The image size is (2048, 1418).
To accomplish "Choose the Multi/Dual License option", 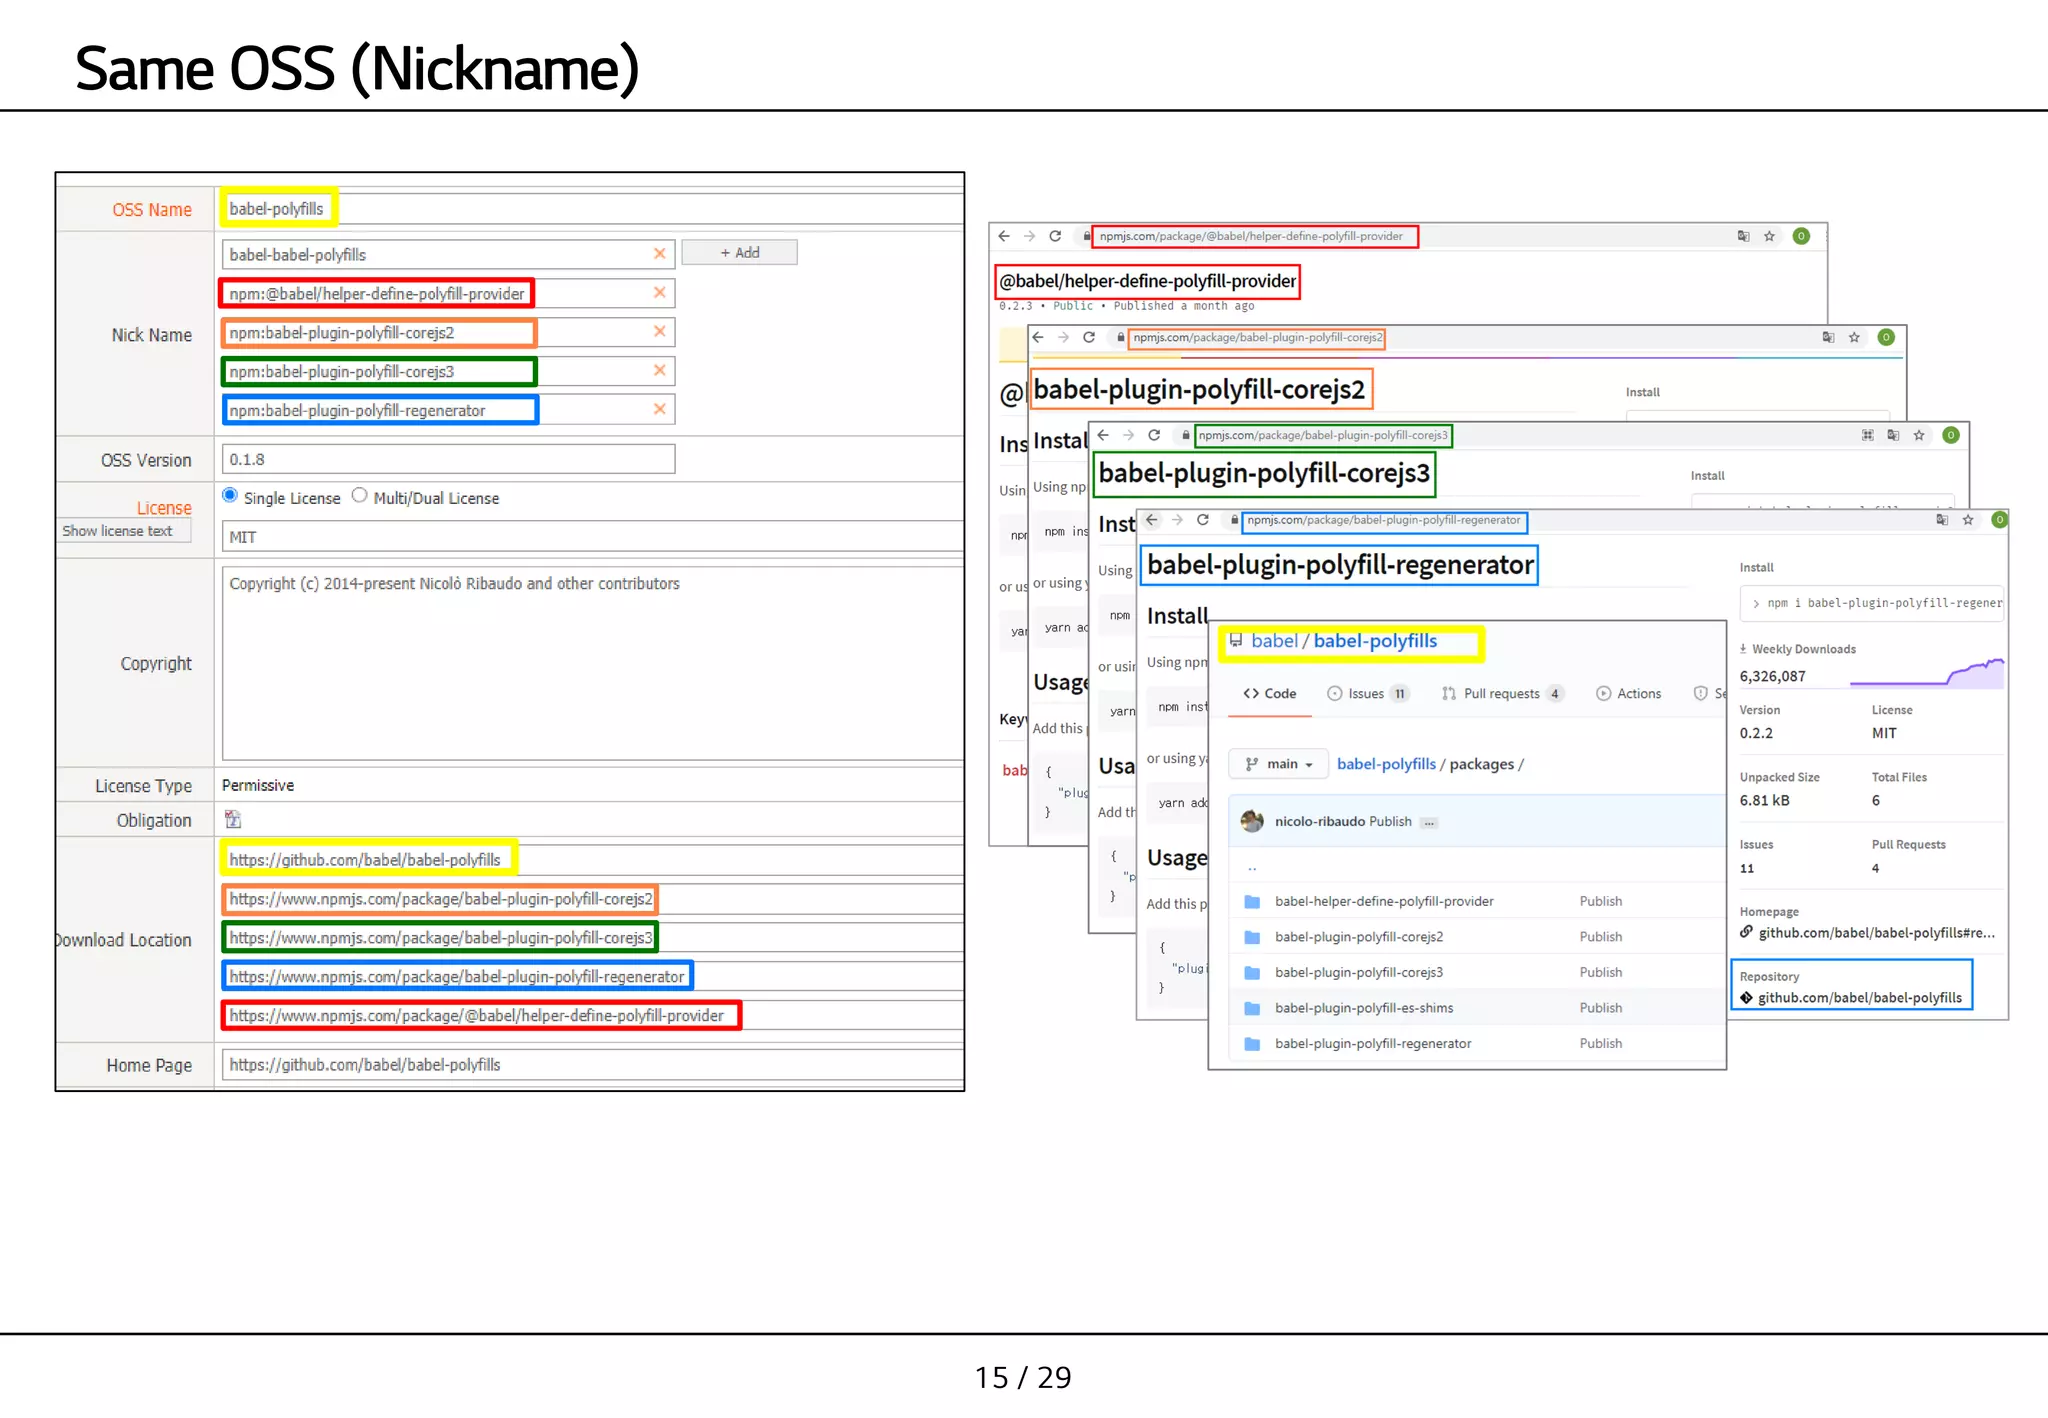I will (359, 496).
